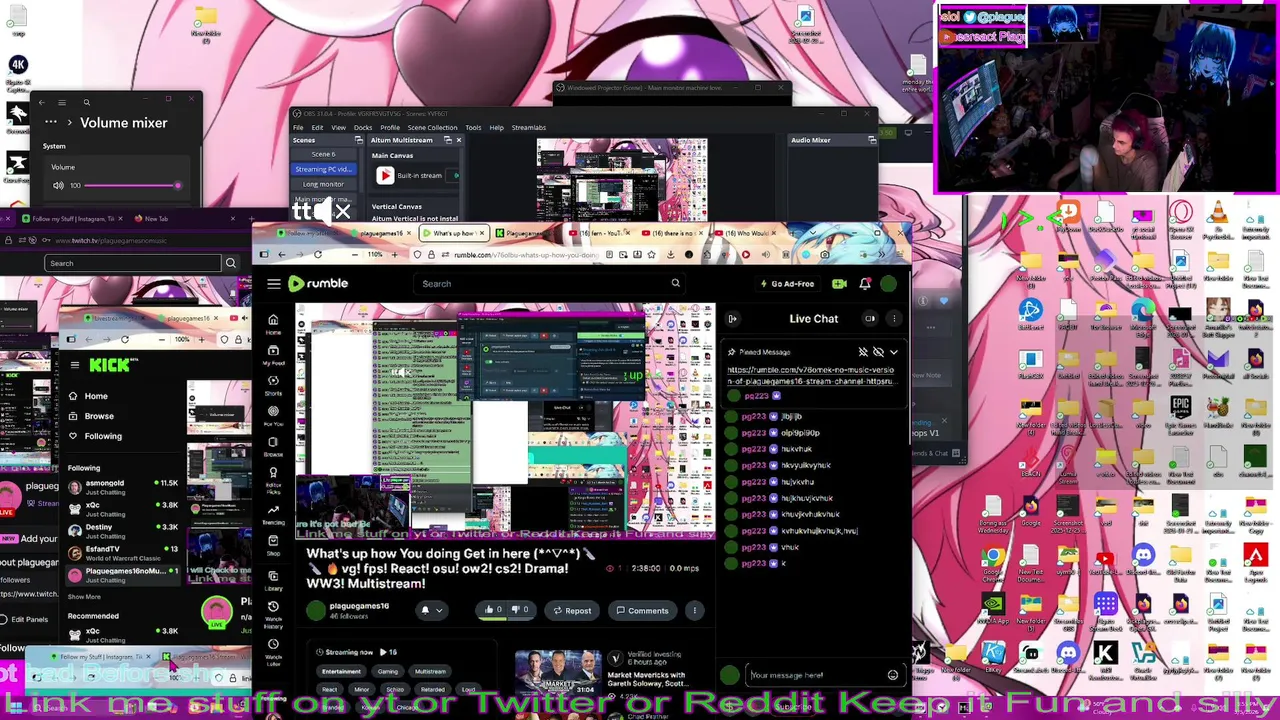
Task: Mute system volume speaker icon
Action: (59, 186)
